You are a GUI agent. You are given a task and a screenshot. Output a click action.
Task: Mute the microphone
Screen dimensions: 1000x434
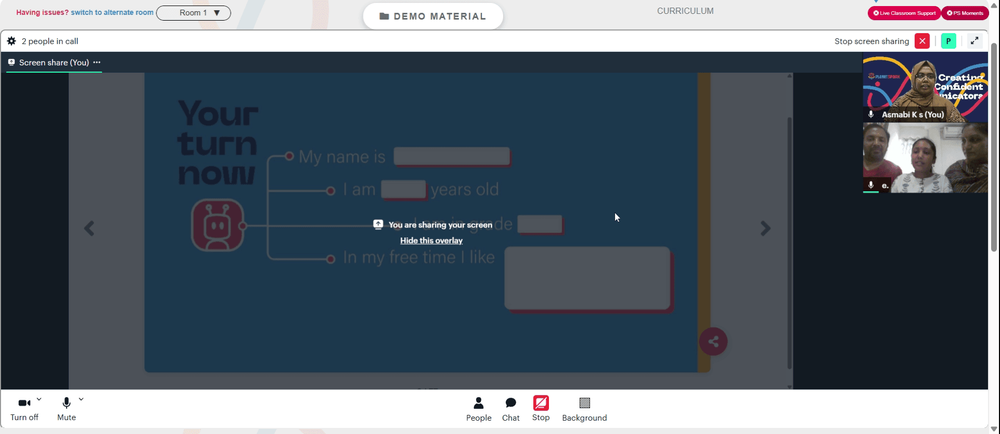[x=66, y=409]
